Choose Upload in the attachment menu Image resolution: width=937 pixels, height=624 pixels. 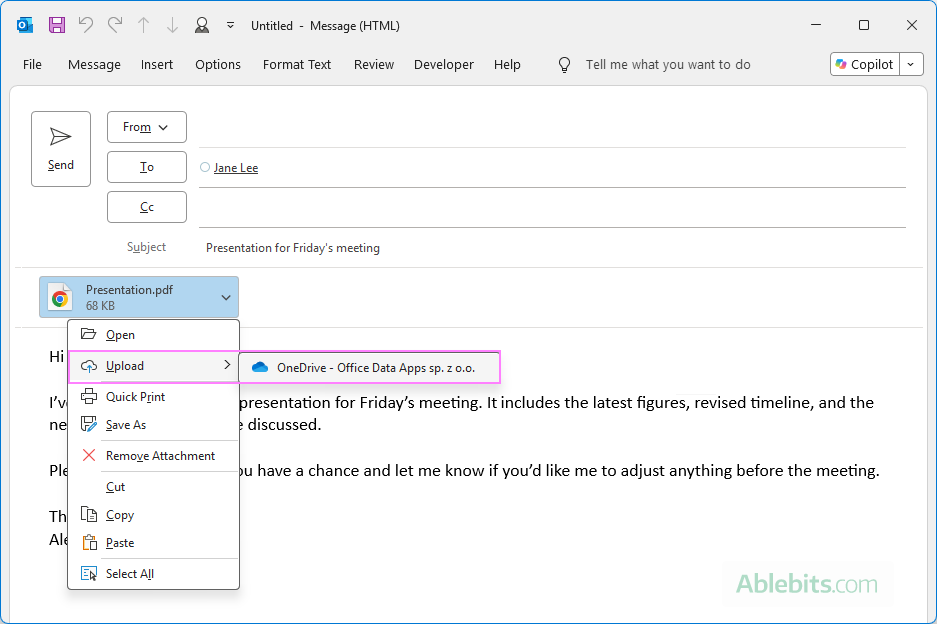[154, 366]
